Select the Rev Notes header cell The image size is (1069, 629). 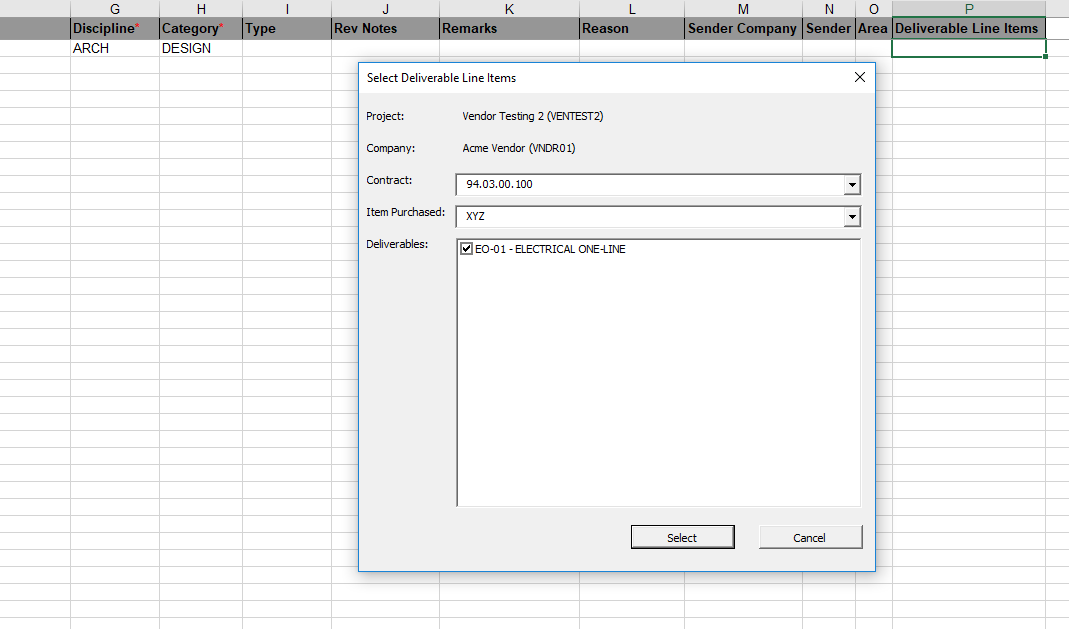385,29
